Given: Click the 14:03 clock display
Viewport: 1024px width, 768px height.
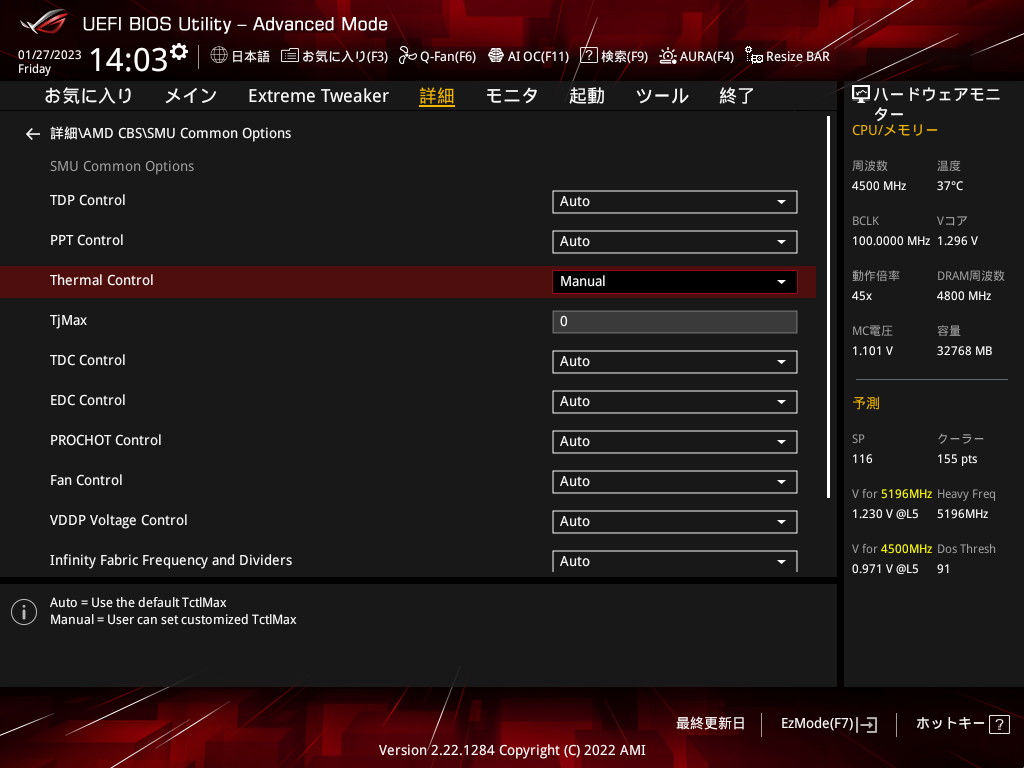Looking at the screenshot, I should pyautogui.click(x=129, y=59).
